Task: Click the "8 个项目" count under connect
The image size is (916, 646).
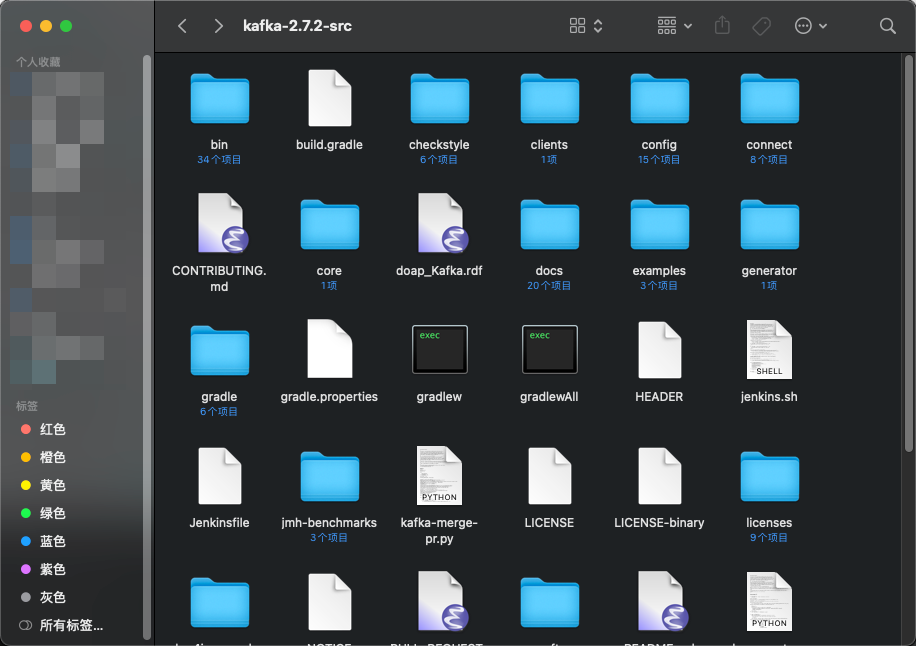Action: [x=769, y=159]
